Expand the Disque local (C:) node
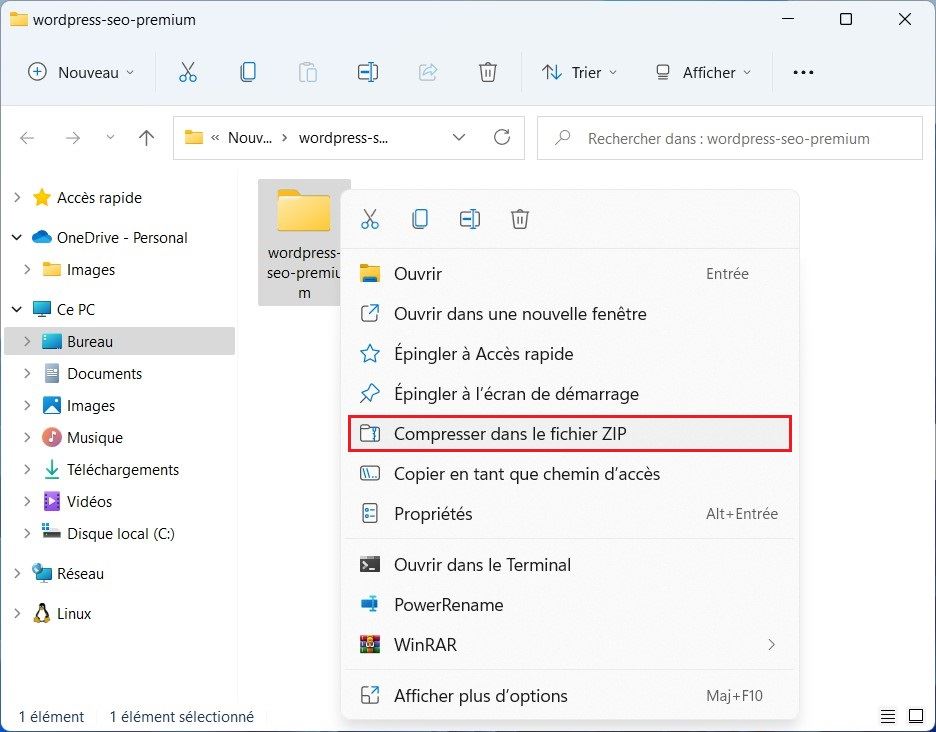Image resolution: width=936 pixels, height=732 pixels. 27,533
